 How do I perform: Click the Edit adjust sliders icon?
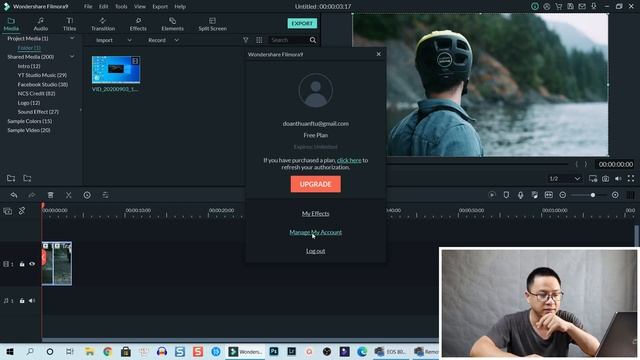click(105, 195)
